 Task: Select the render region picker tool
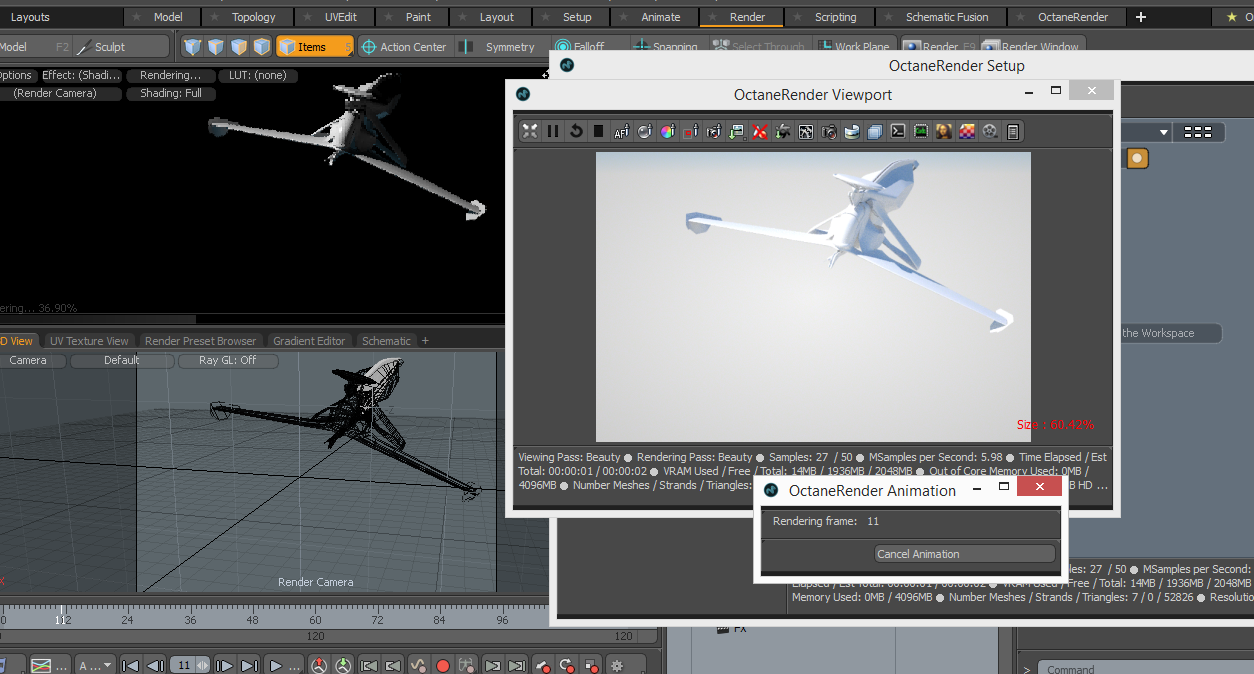pyautogui.click(x=691, y=131)
